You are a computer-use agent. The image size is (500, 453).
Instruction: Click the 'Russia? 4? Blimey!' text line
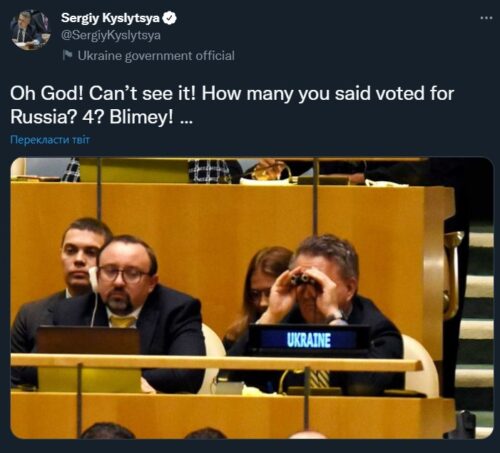coord(92,117)
